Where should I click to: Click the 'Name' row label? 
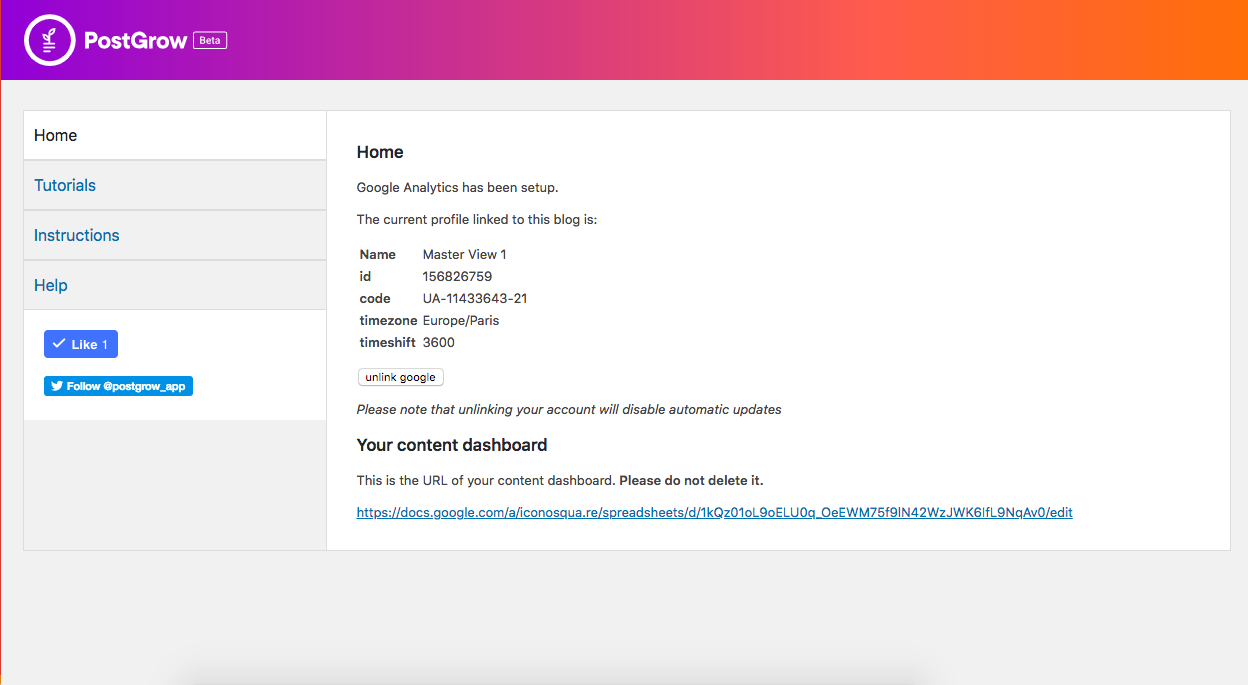(x=378, y=254)
